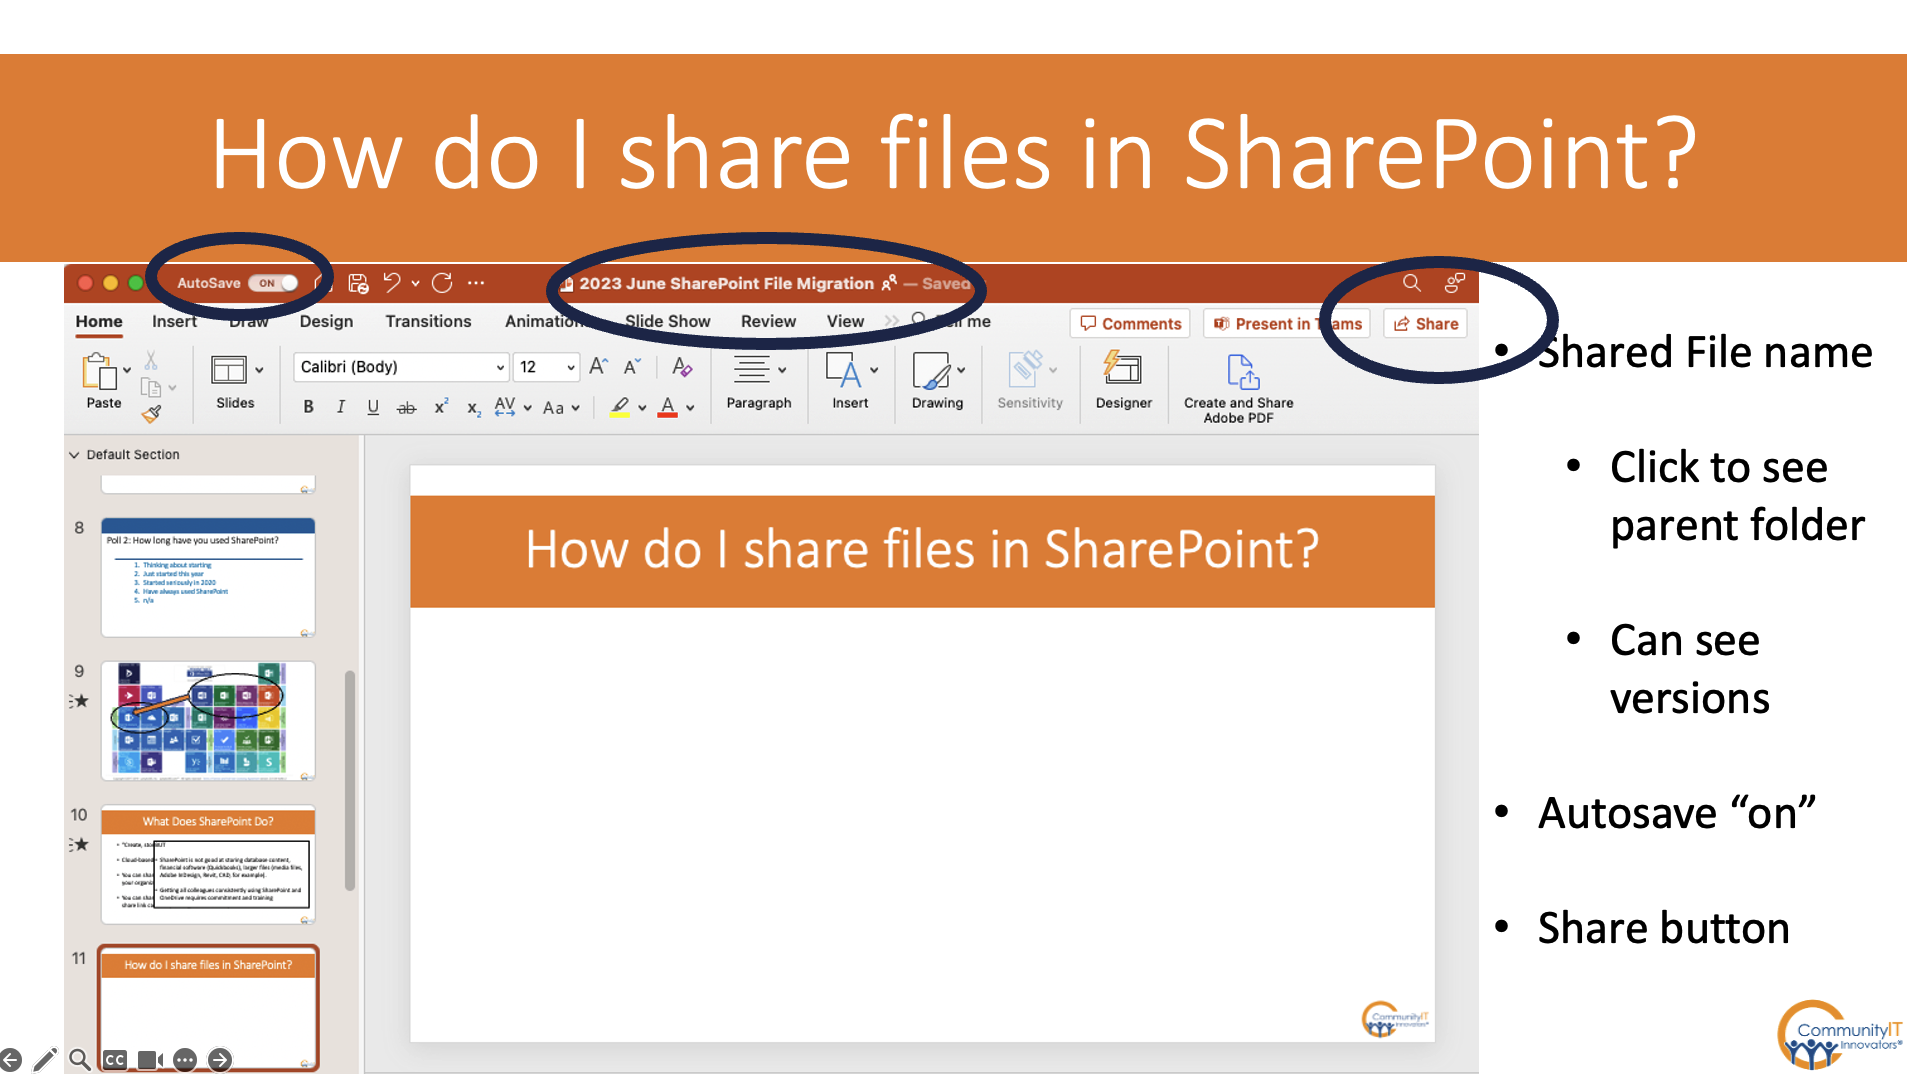Select slide 9 thumbnail in the panel
1907x1074 pixels.
click(x=207, y=720)
